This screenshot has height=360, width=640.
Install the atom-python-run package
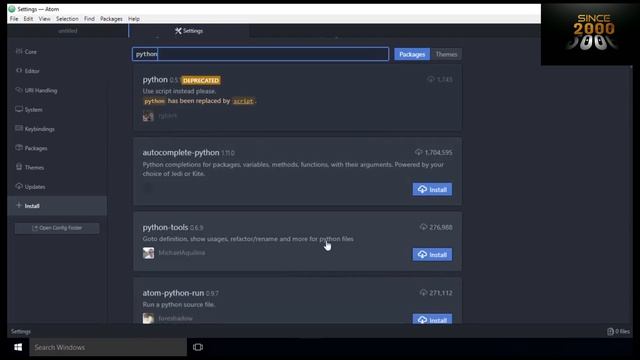(x=432, y=319)
